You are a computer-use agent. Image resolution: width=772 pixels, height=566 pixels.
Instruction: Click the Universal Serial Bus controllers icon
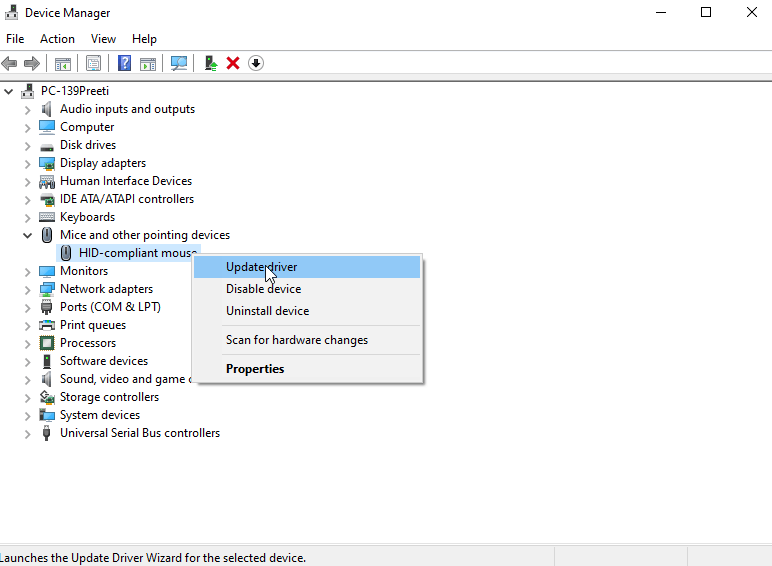tap(46, 433)
